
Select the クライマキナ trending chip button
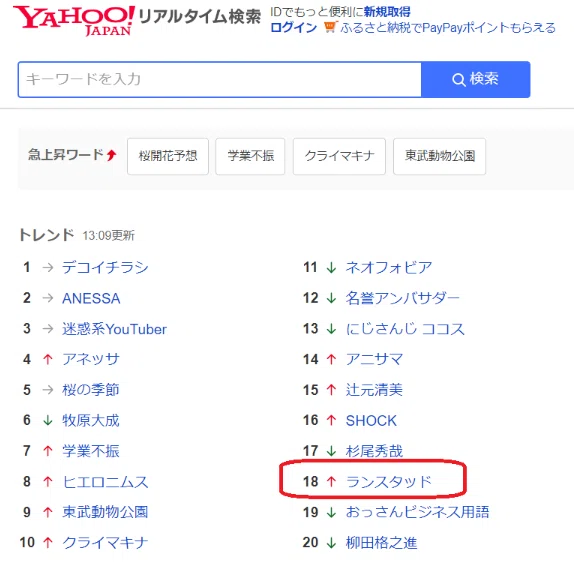click(x=339, y=156)
